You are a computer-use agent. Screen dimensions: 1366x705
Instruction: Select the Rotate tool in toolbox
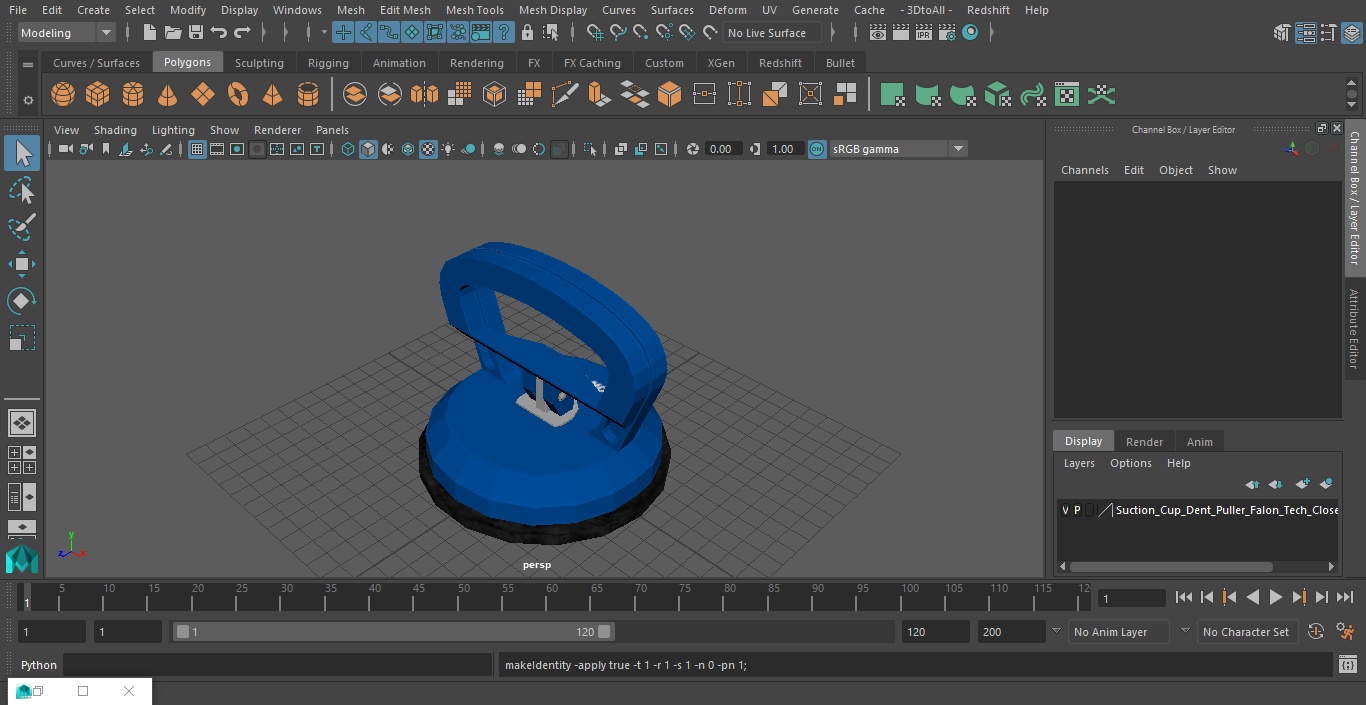(x=21, y=301)
